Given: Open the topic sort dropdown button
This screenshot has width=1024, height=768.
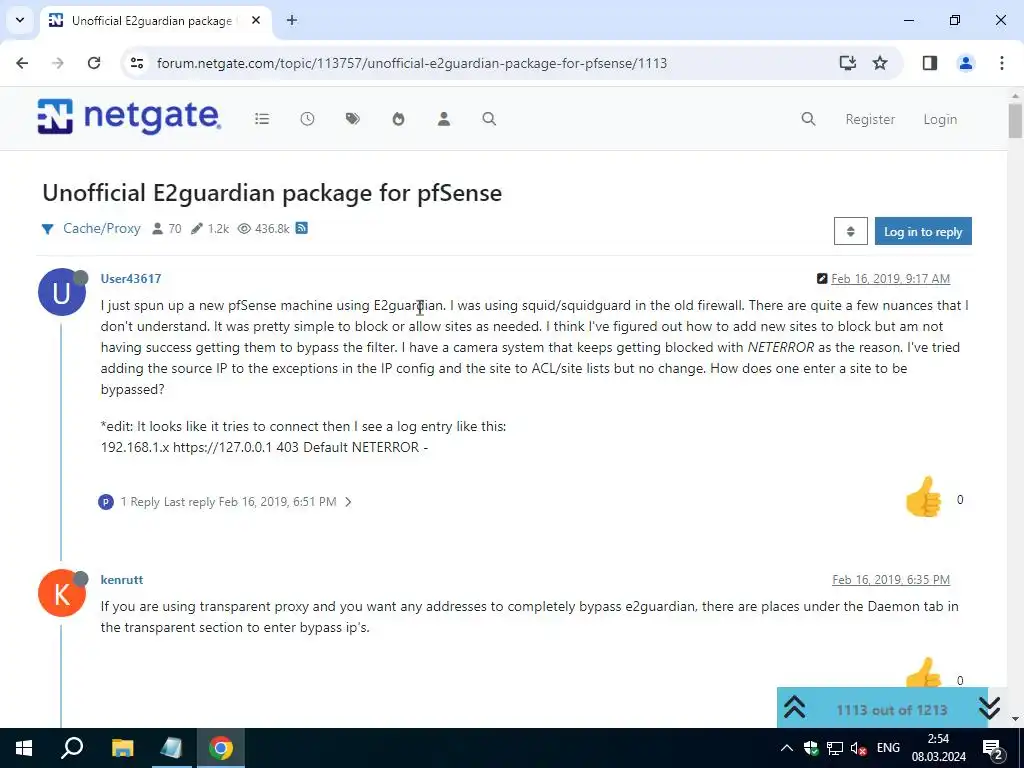Looking at the screenshot, I should pos(850,231).
